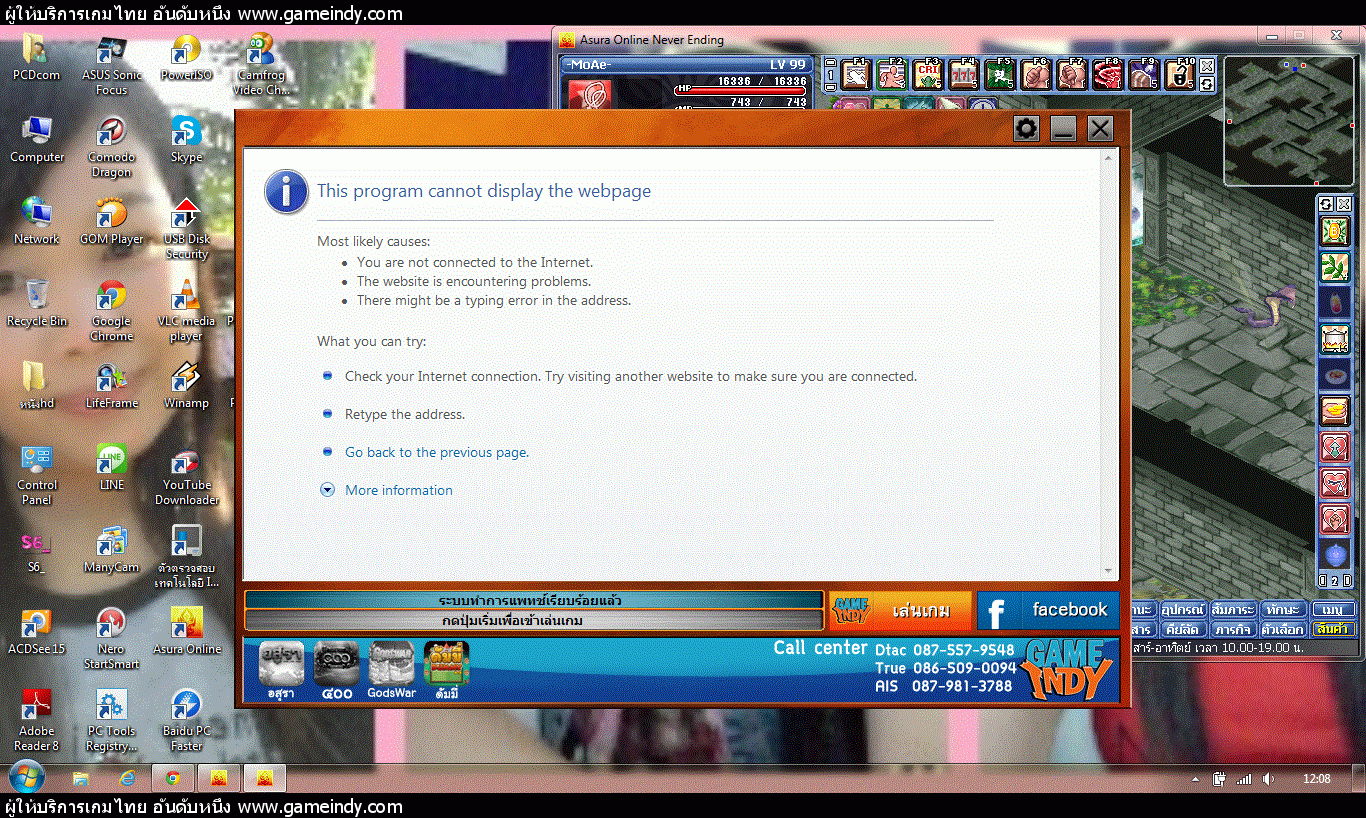The width and height of the screenshot is (1366, 818).
Task: Click the HP bar of -MoAe-
Action: click(x=741, y=90)
